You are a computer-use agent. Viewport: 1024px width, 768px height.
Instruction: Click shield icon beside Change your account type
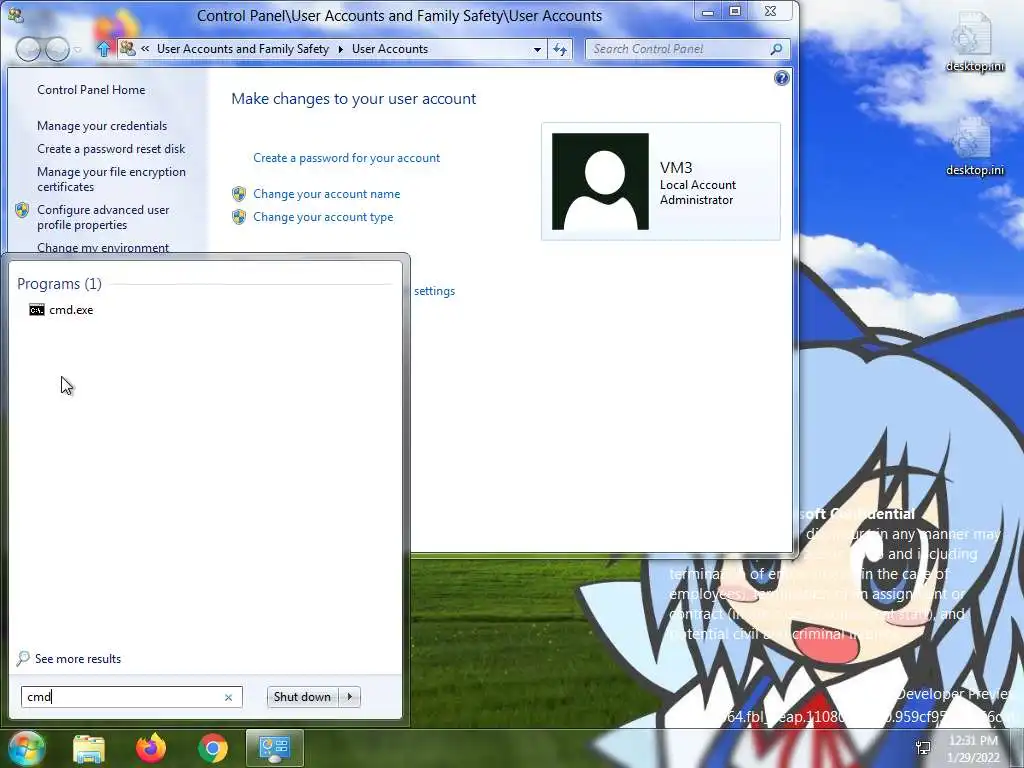point(239,217)
